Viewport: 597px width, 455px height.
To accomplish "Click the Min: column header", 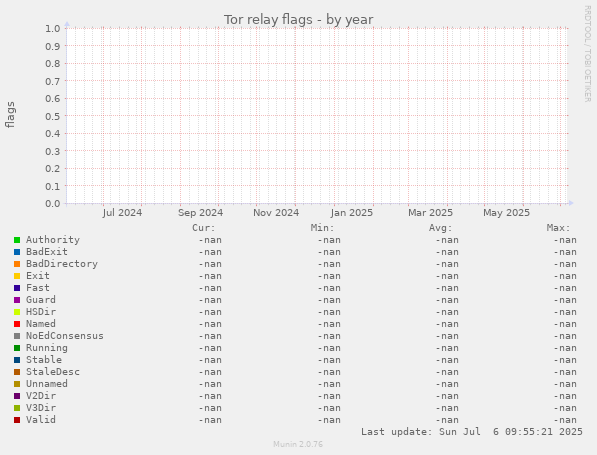I will point(322,228).
